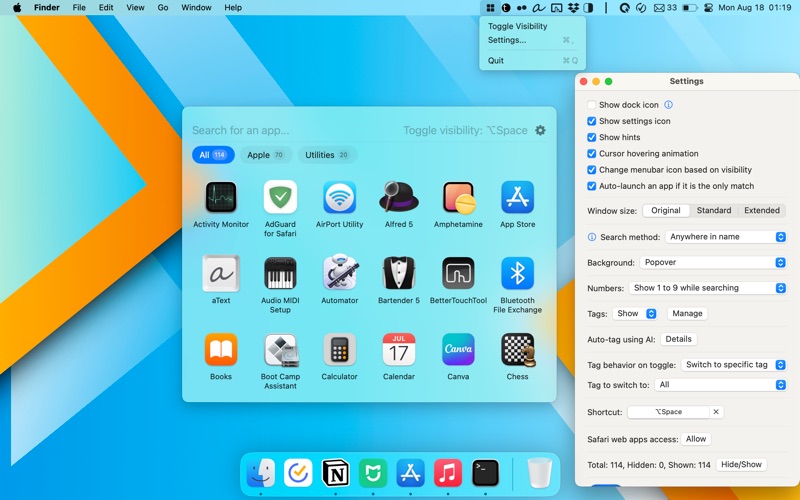The image size is (800, 500).
Task: Click Allow for Safari web apps access
Action: click(x=696, y=439)
